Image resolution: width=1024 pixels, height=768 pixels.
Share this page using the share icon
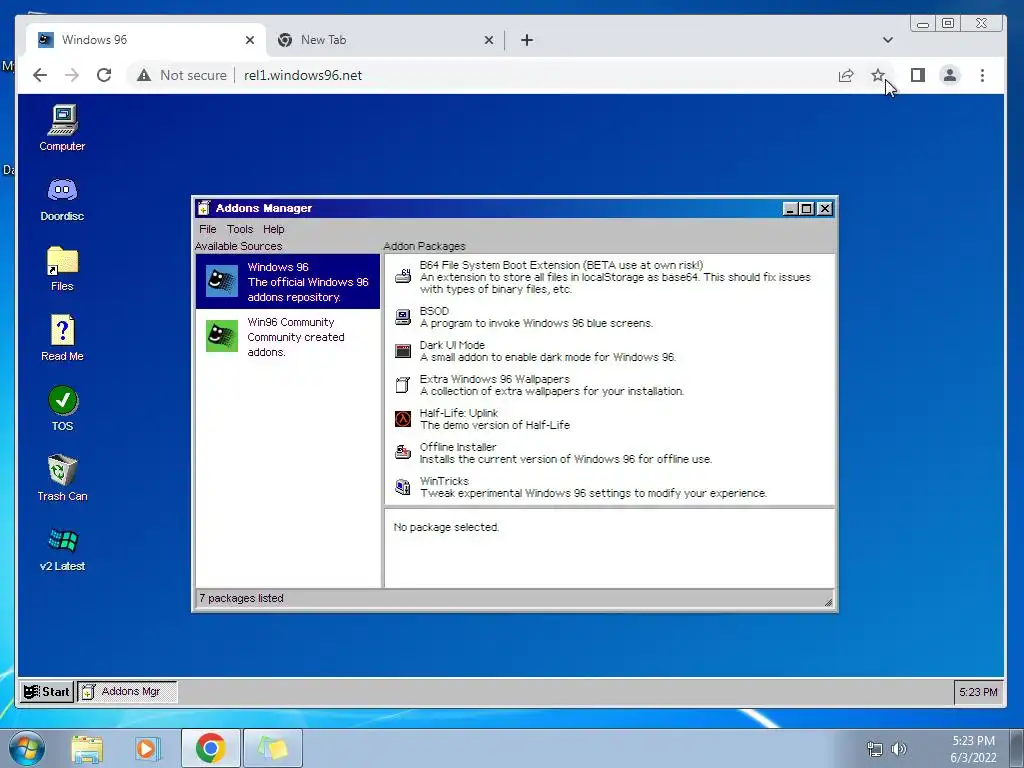pyautogui.click(x=846, y=75)
